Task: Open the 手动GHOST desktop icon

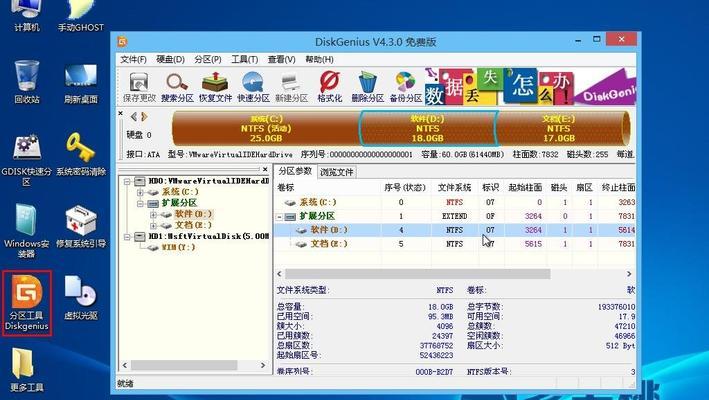Action: pyautogui.click(x=81, y=16)
